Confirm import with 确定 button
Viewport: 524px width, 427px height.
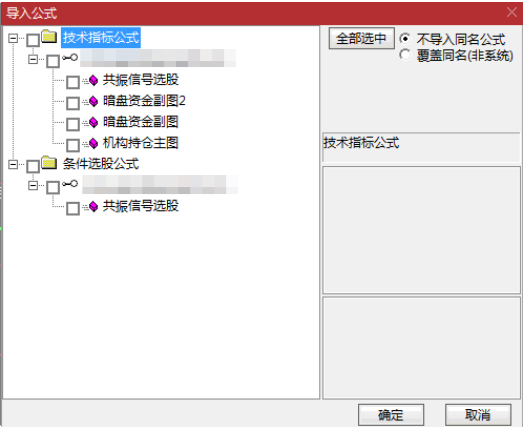[x=391, y=415]
